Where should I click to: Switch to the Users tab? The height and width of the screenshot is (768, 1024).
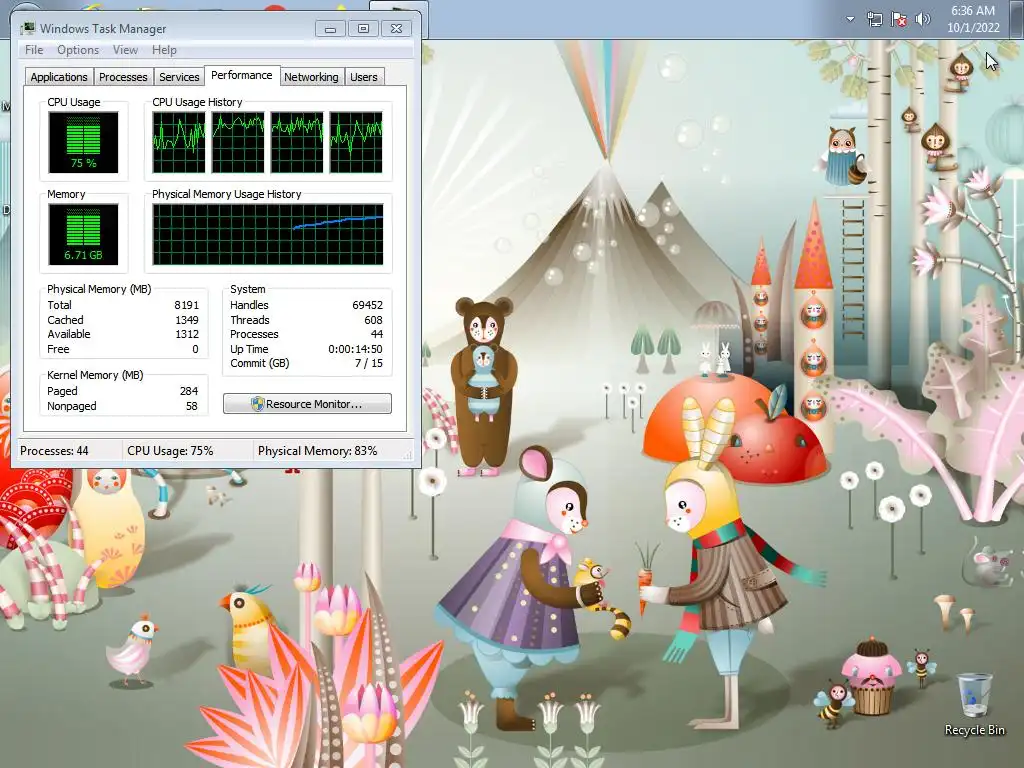click(364, 77)
